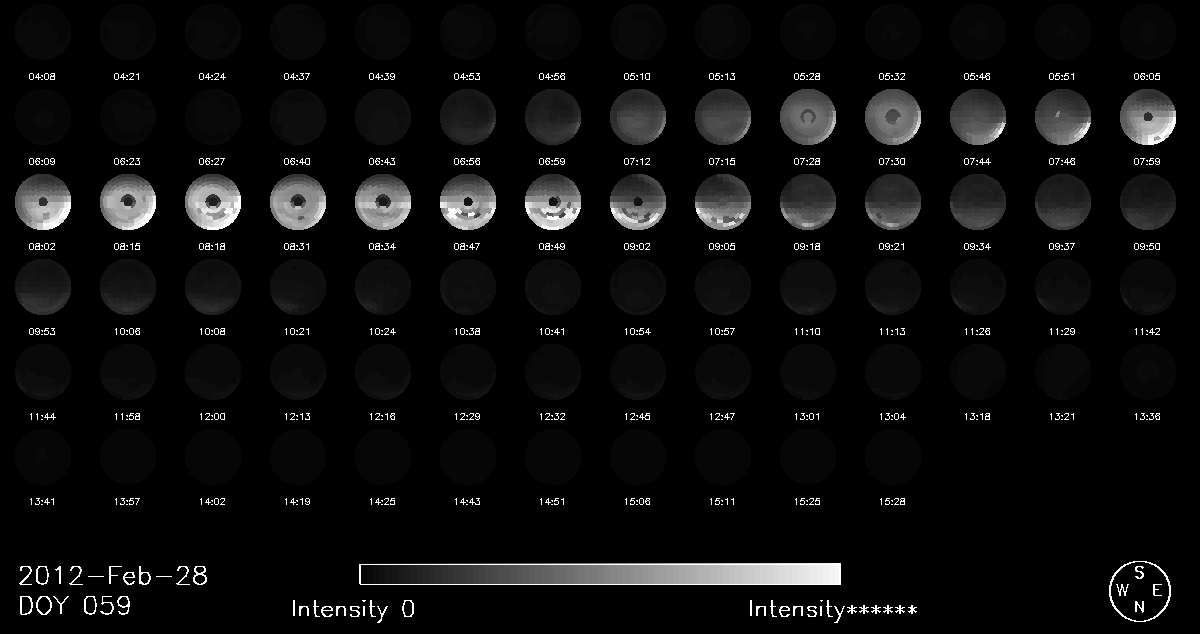This screenshot has width=1200, height=634.
Task: Select the 11:42 time label
Action: pyautogui.click(x=1148, y=331)
